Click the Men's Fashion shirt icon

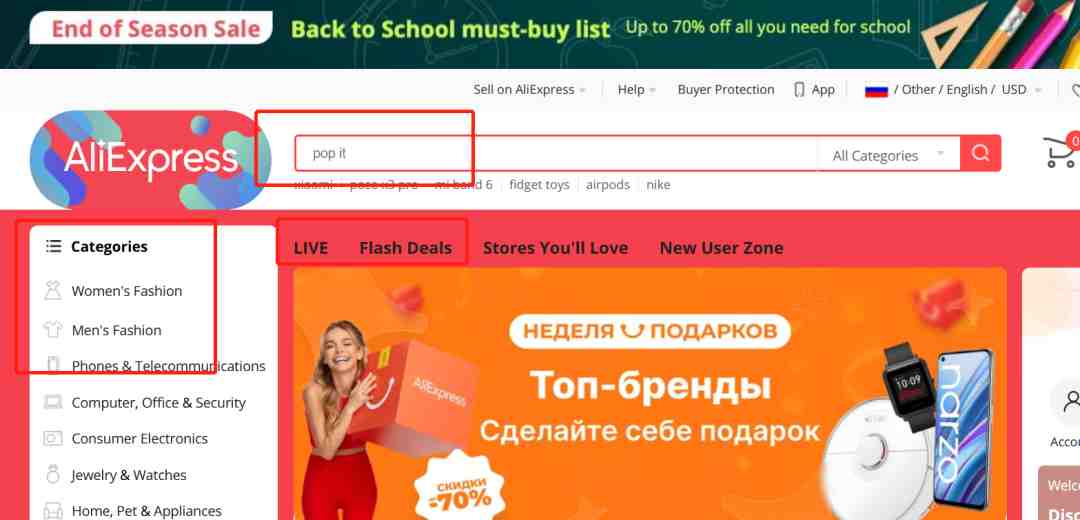pos(52,330)
